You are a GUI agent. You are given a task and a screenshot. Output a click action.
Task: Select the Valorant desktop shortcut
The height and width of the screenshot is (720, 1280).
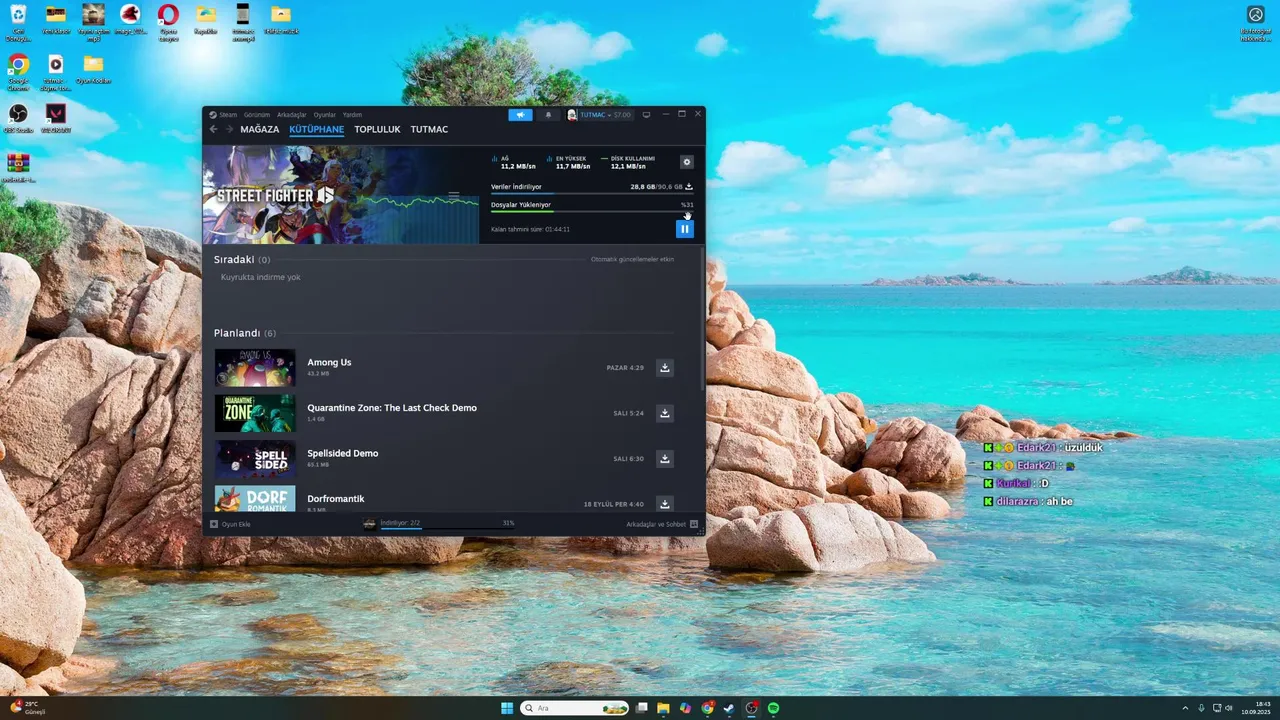(x=56, y=118)
